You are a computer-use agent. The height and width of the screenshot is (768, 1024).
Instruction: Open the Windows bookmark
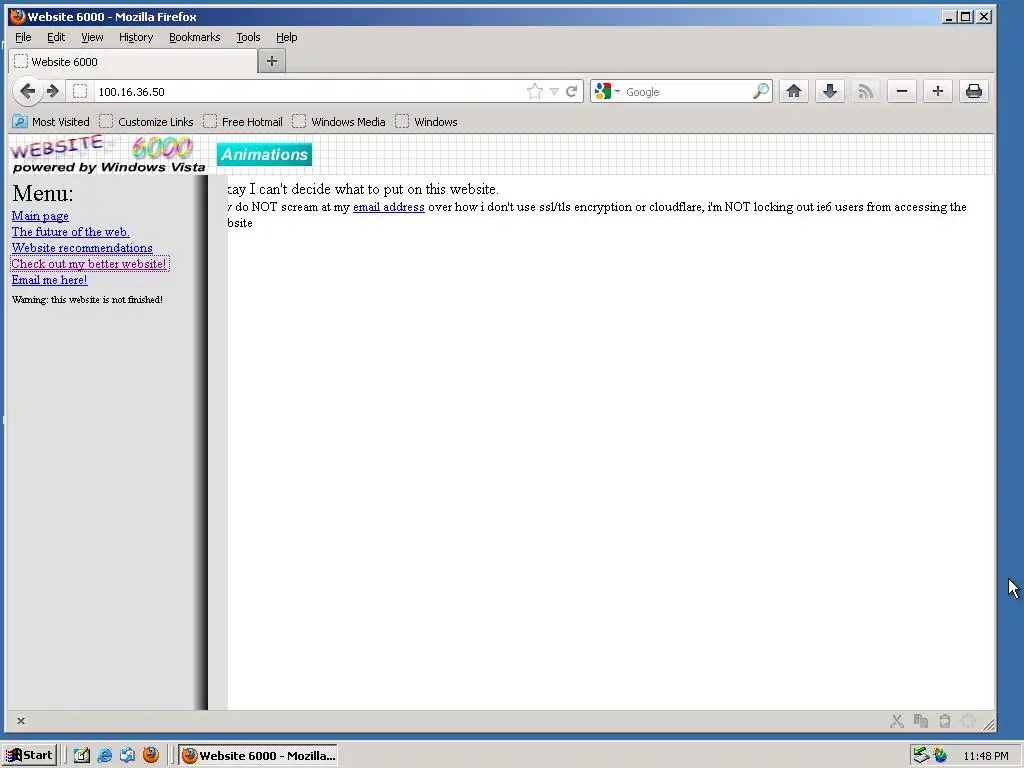pyautogui.click(x=426, y=122)
